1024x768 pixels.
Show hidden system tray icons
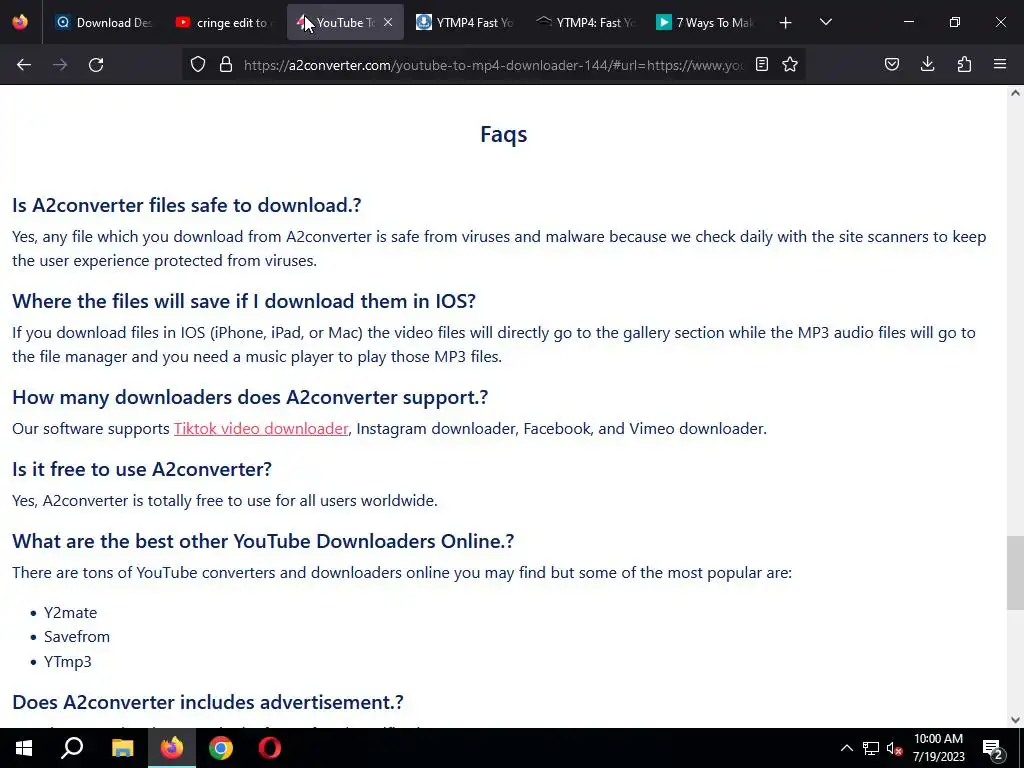pyautogui.click(x=846, y=748)
